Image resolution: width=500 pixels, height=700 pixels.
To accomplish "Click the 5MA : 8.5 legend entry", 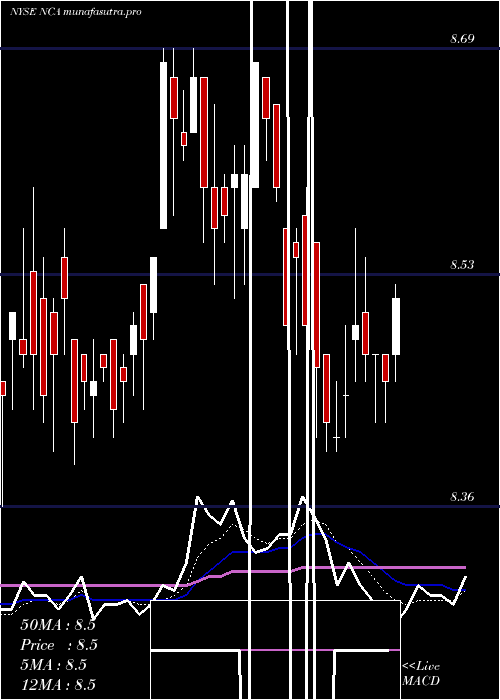I will [x=53, y=665].
